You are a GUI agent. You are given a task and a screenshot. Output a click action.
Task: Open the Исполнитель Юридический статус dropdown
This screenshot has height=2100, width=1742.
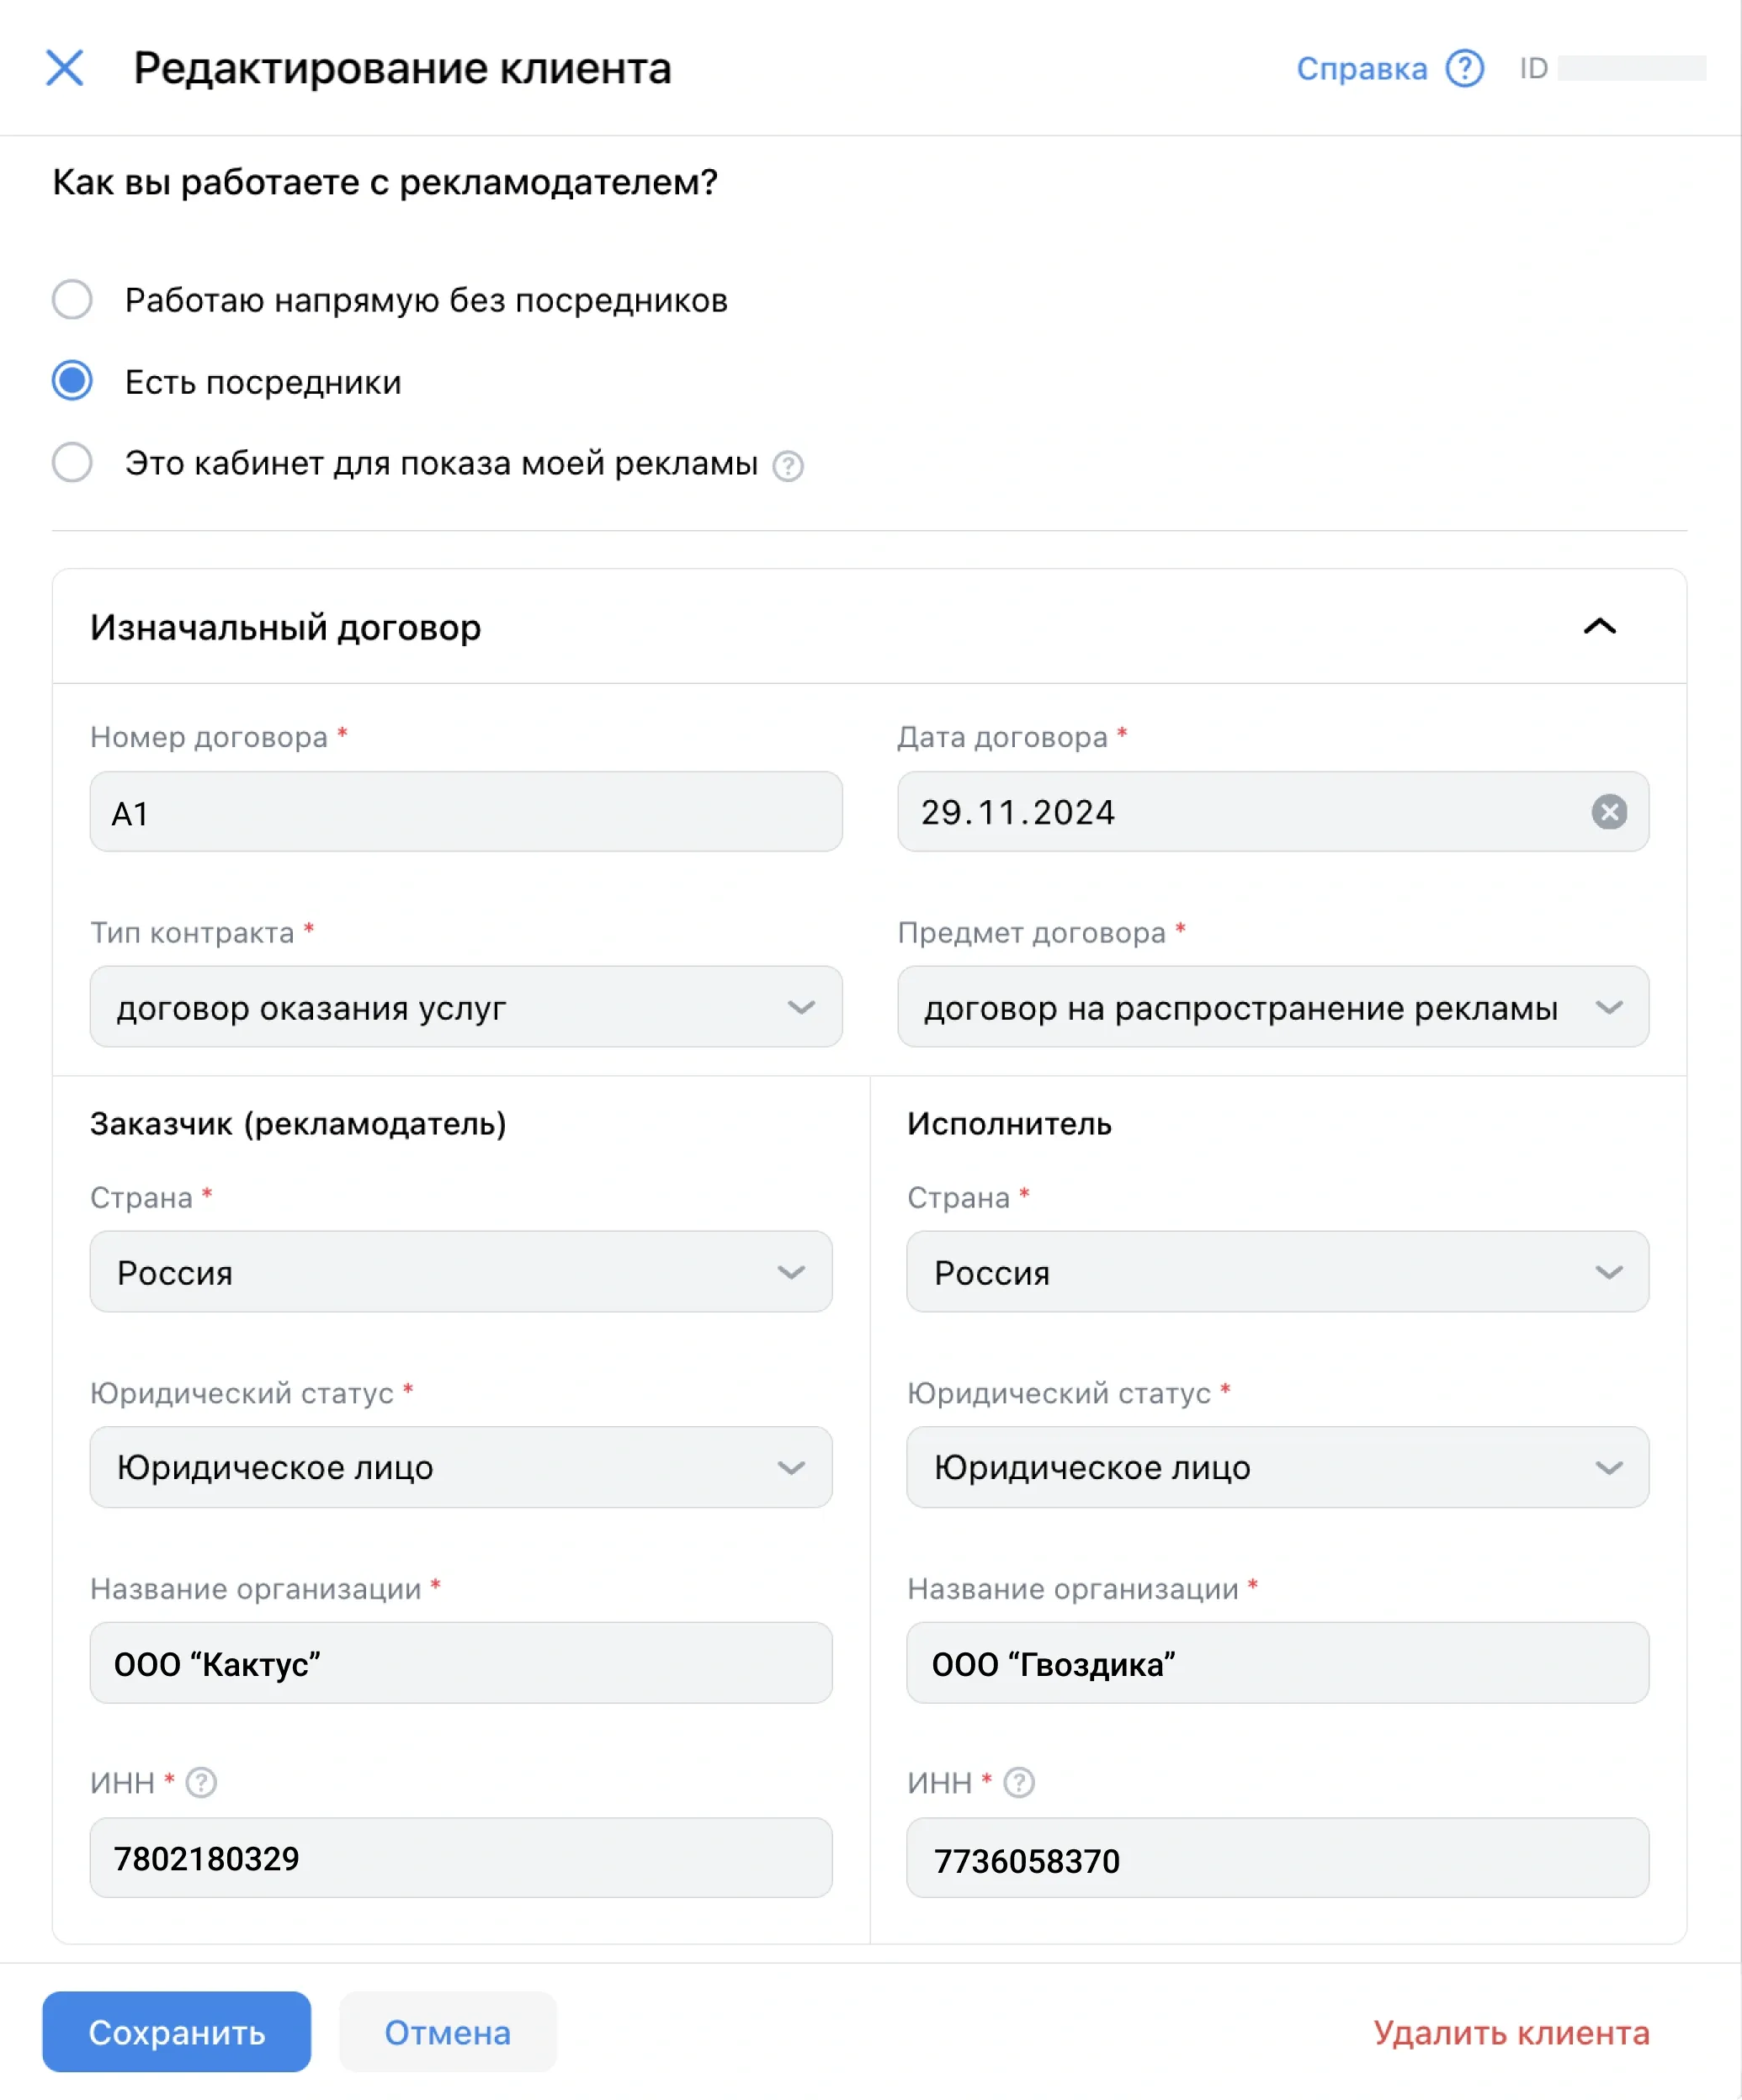pyautogui.click(x=1276, y=1467)
